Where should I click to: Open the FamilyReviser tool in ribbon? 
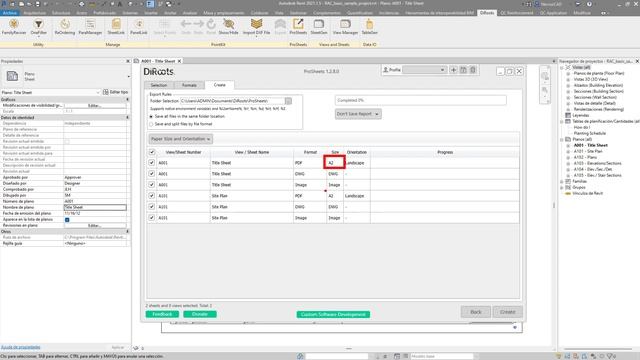click(14, 27)
